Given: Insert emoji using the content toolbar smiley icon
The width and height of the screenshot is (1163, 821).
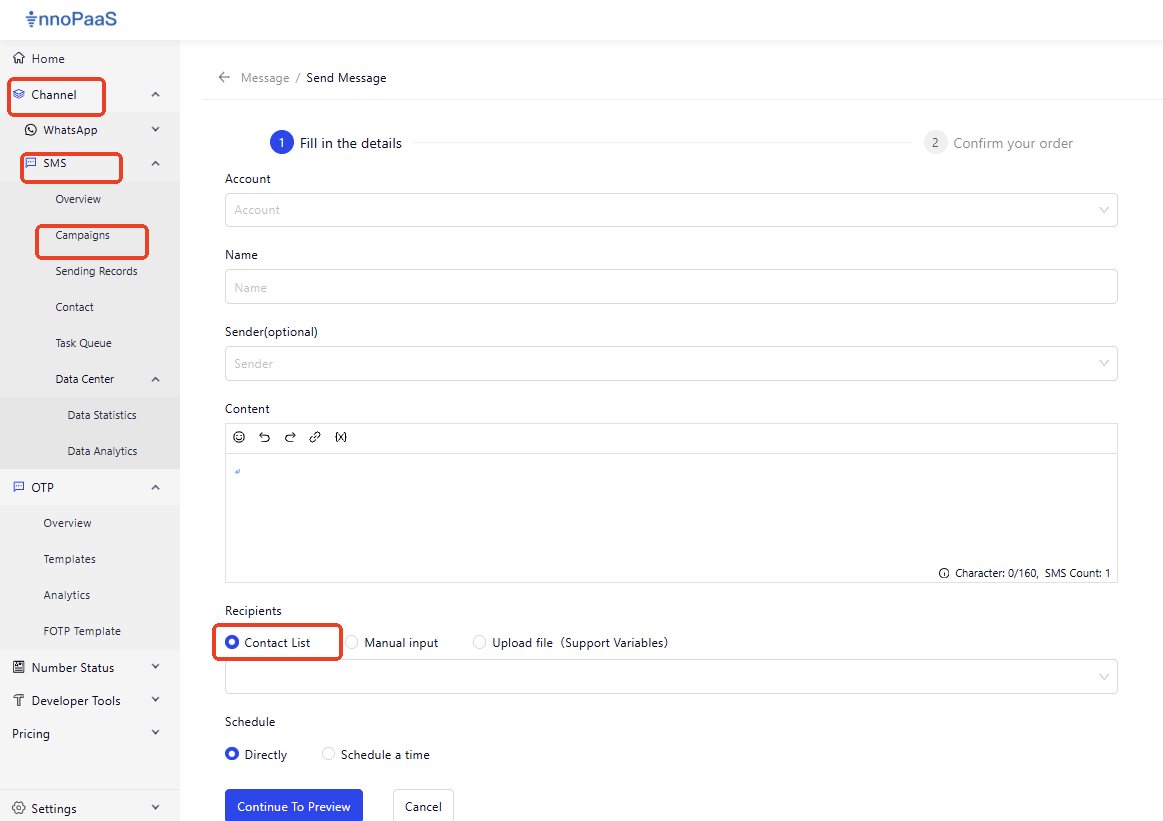Looking at the screenshot, I should tap(239, 437).
